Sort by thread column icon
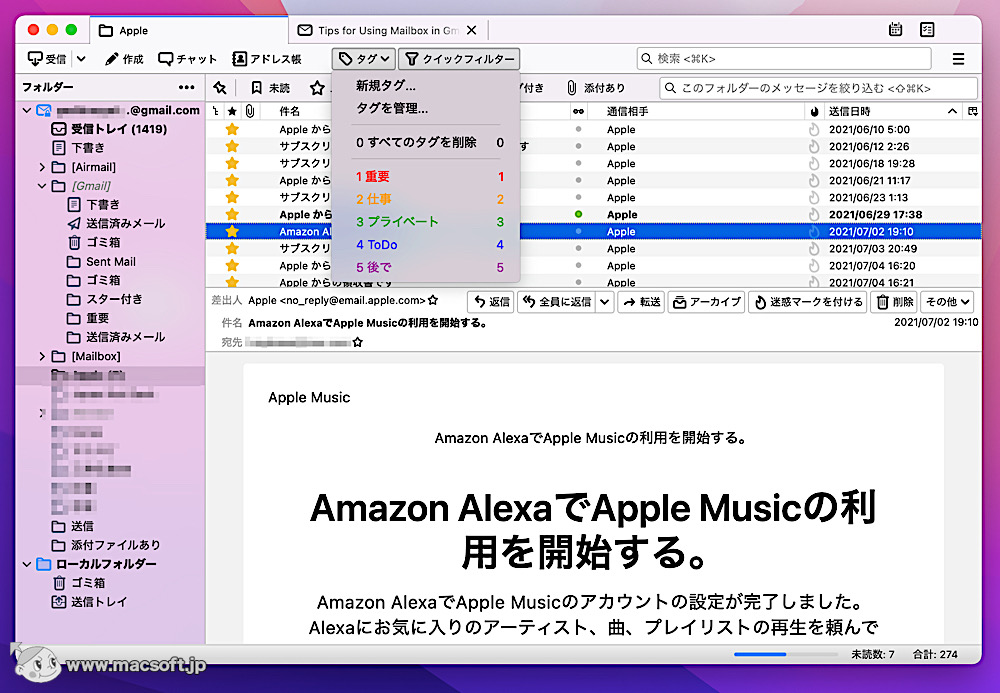The image size is (1000, 693). (x=216, y=111)
